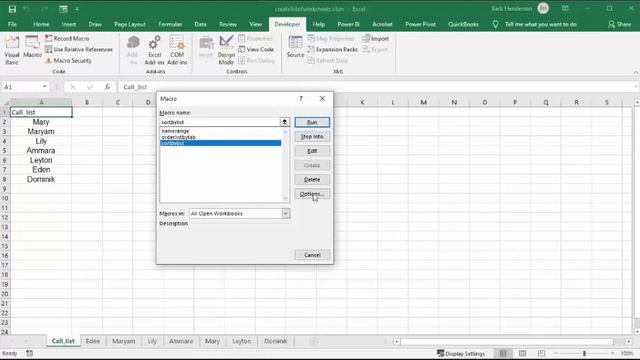Open the Add-ins button
640x360 pixels.
[x=133, y=50]
